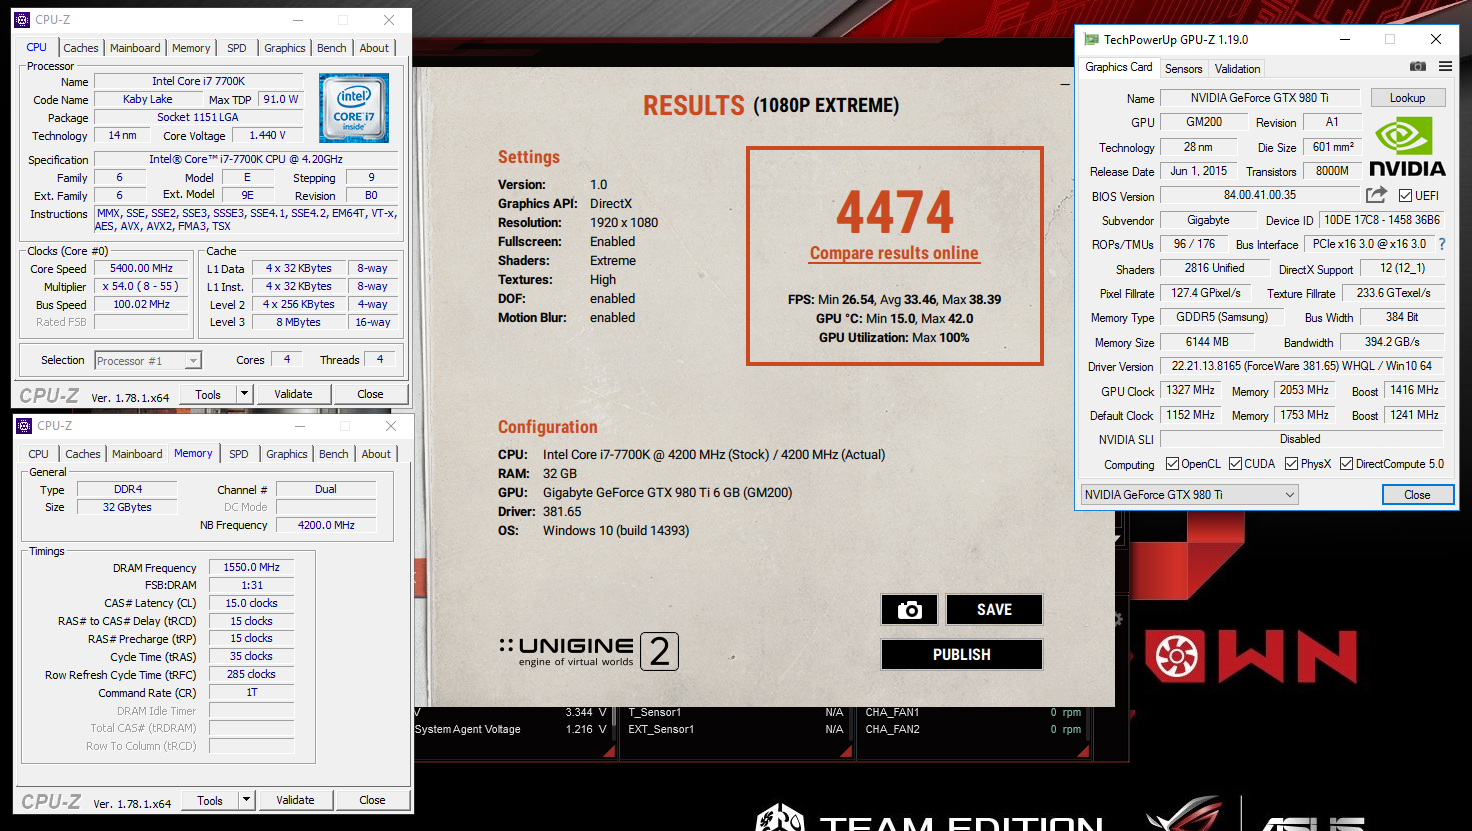1472x831 pixels.
Task: Click the NVIDIA logo in GPU-Z
Action: tap(1407, 147)
